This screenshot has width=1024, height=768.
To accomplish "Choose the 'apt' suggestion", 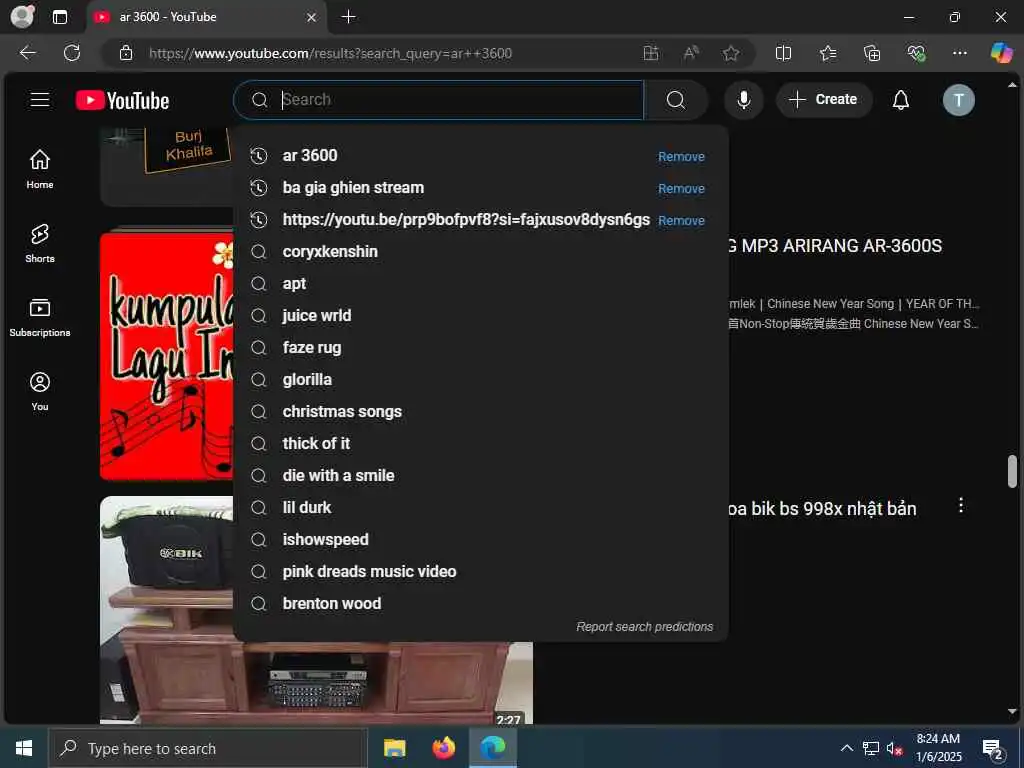I will pos(480,283).
